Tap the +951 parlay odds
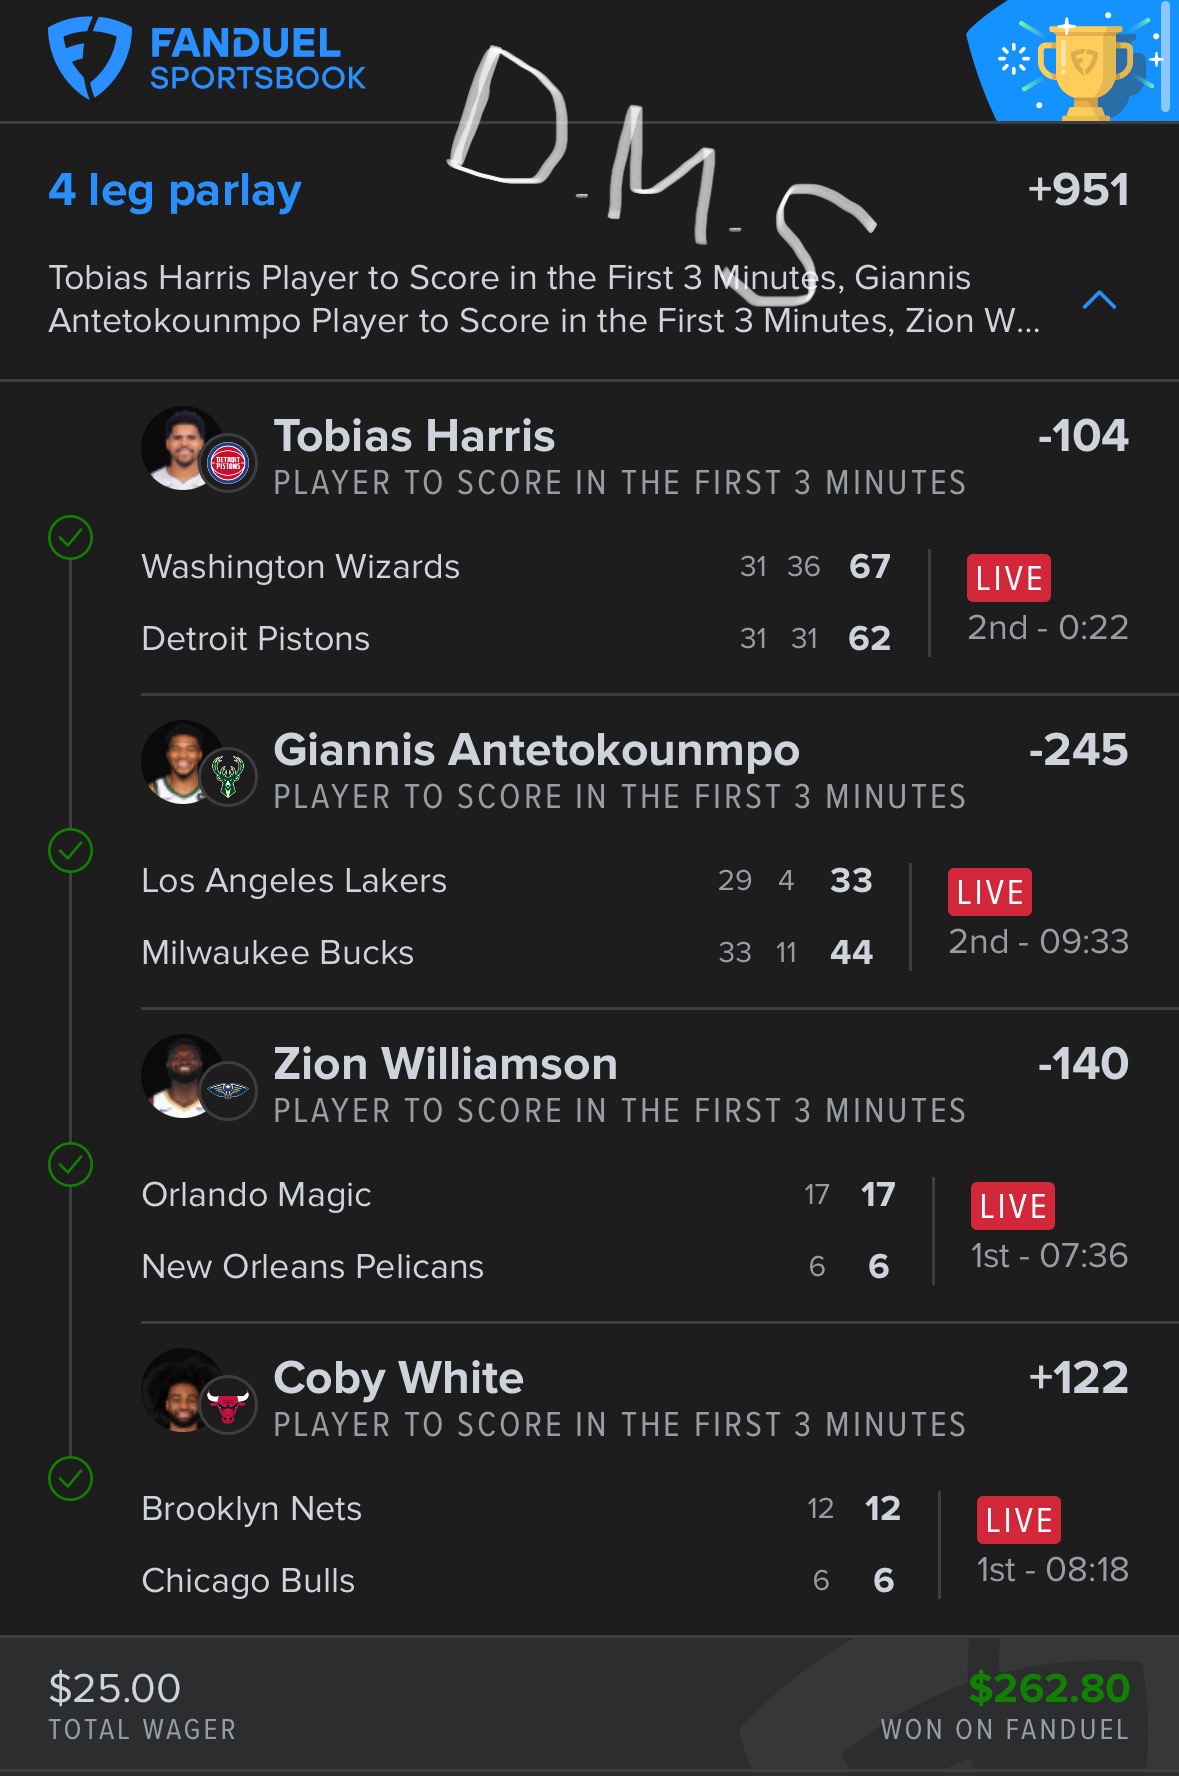Viewport: 1179px width, 1776px height. pyautogui.click(x=1078, y=190)
